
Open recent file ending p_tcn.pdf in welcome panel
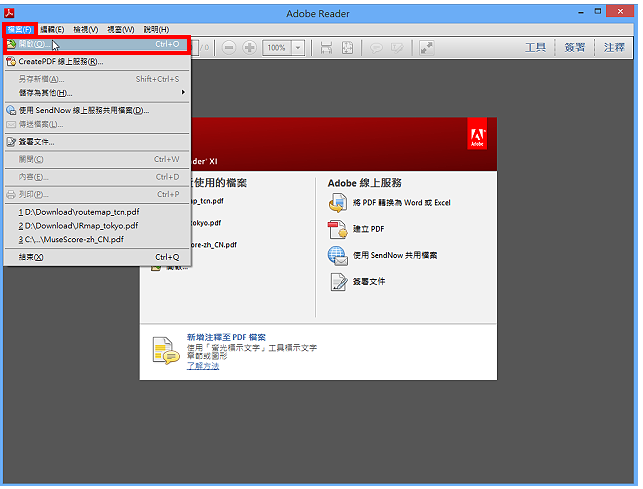pos(207,201)
